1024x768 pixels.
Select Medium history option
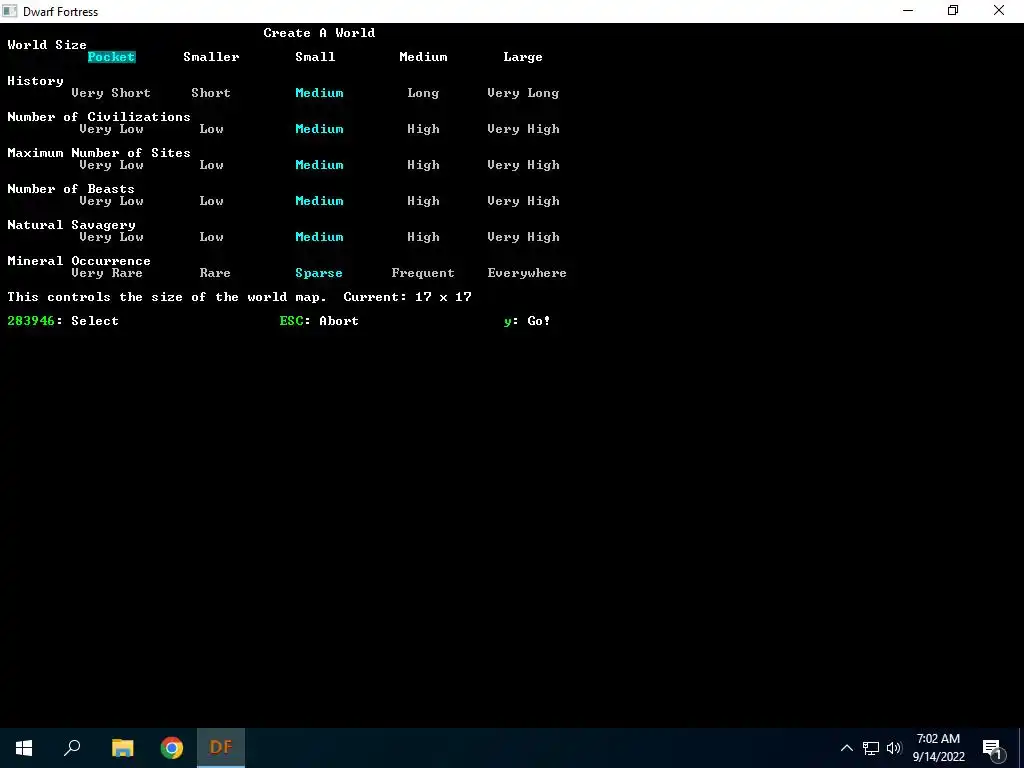click(319, 93)
